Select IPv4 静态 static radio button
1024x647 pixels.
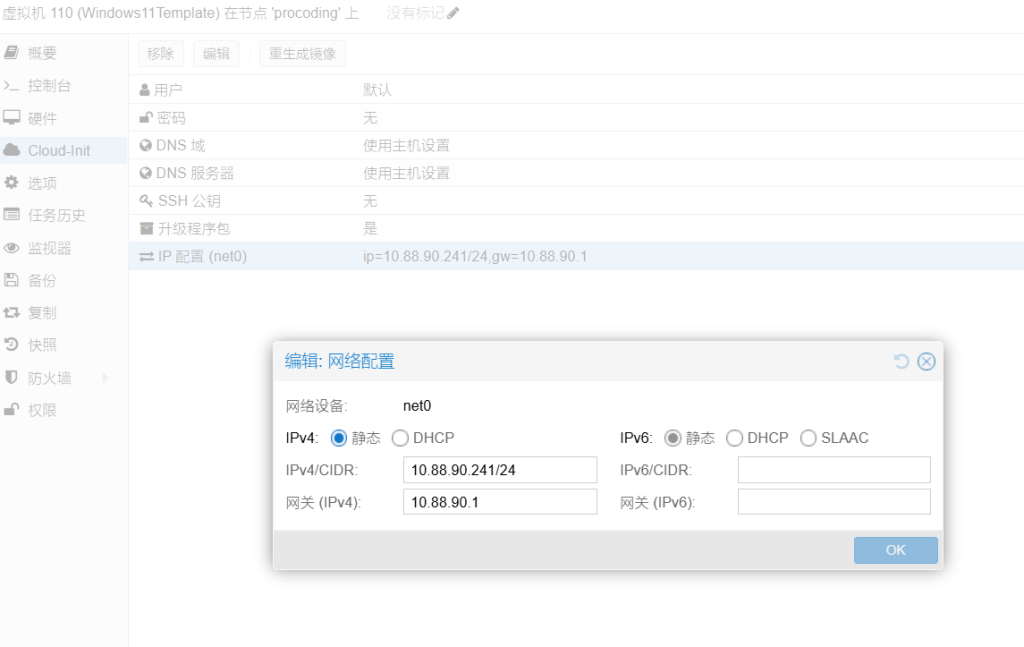pyautogui.click(x=338, y=438)
